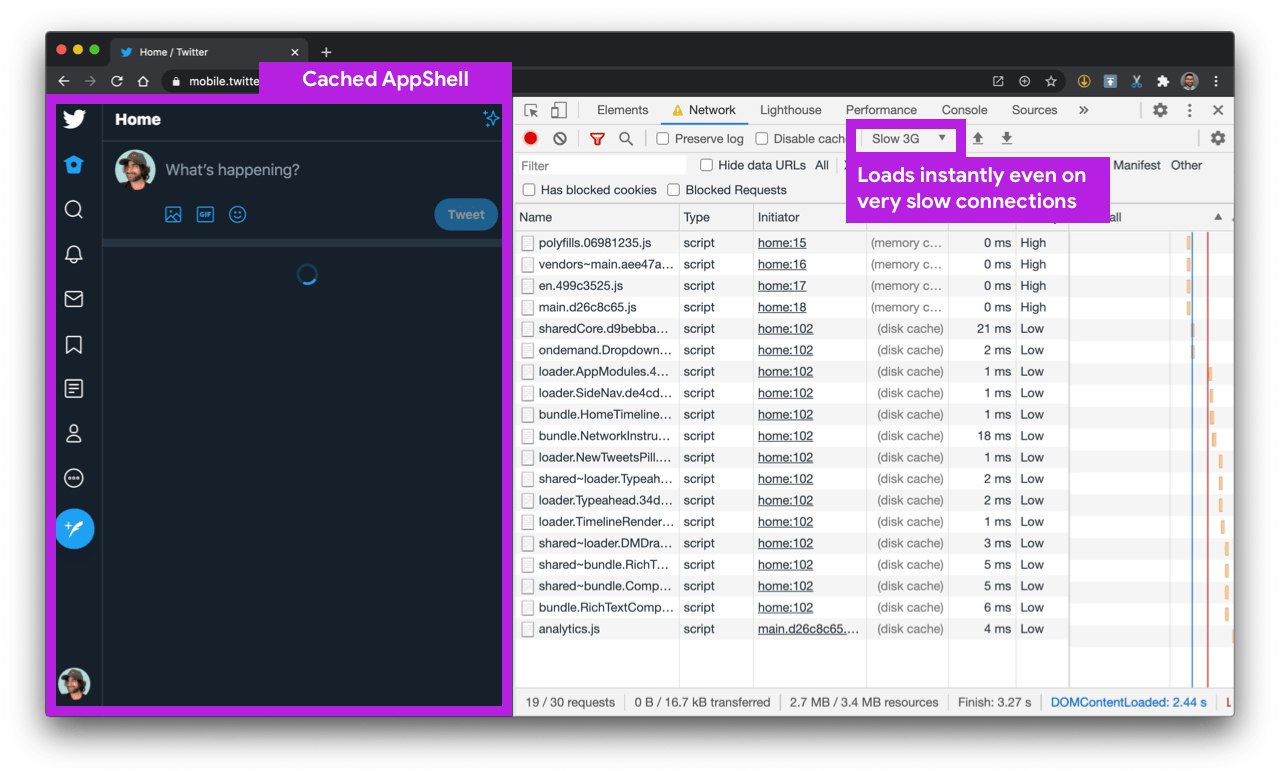
Task: Open Notifications bell in Twitter sidebar
Action: (x=74, y=255)
